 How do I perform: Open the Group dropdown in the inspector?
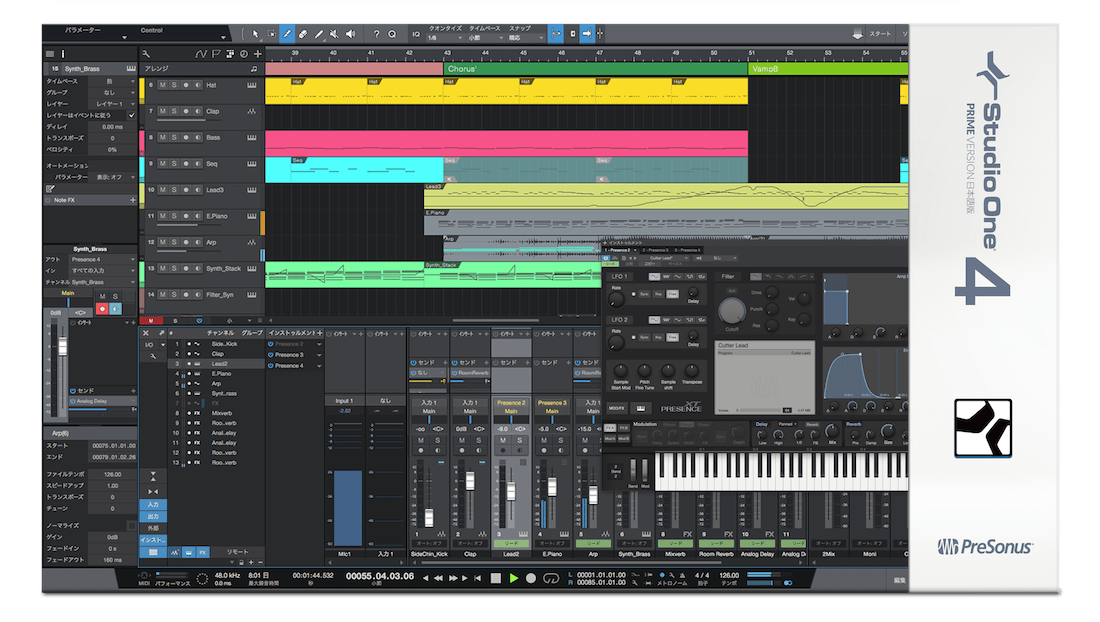click(x=111, y=93)
